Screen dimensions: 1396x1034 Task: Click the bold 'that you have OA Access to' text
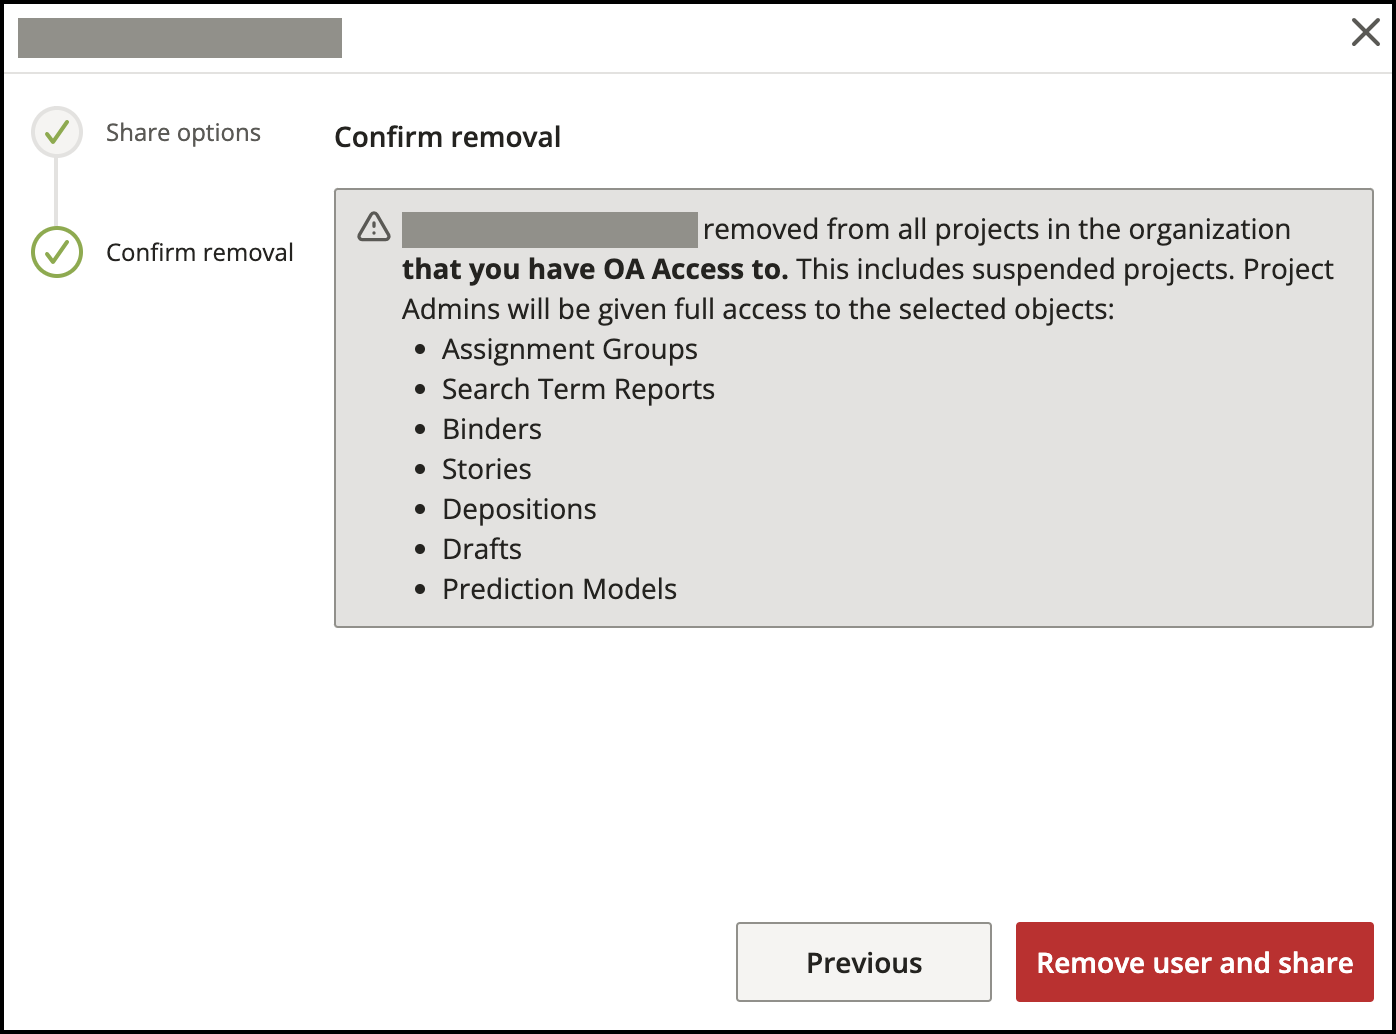(x=595, y=269)
